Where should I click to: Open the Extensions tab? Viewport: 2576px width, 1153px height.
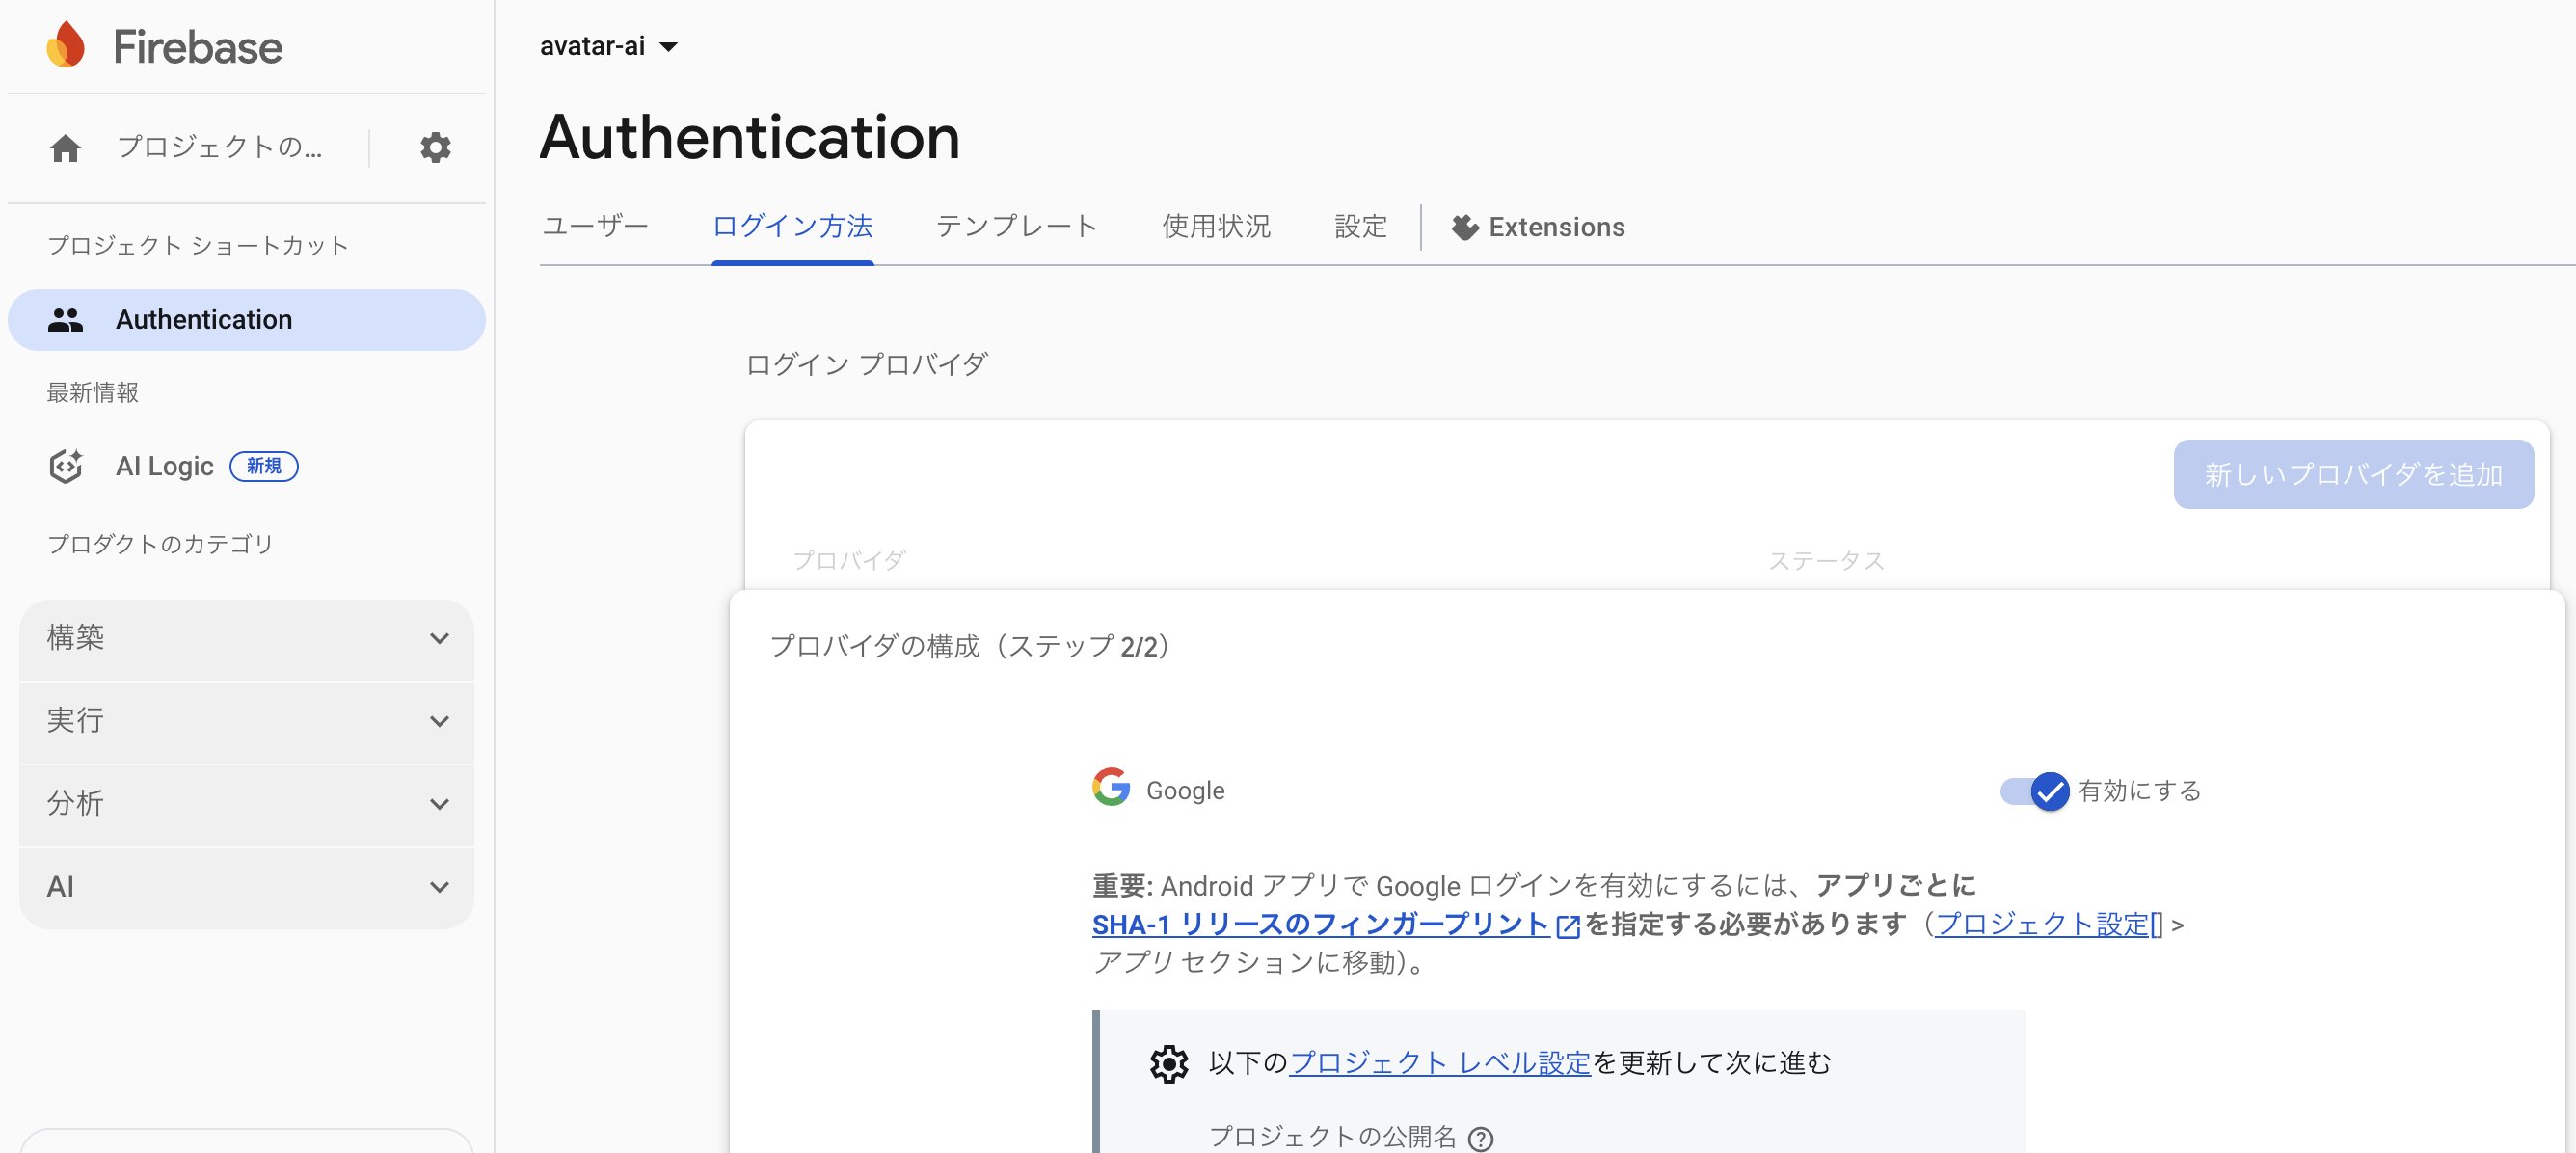click(x=1538, y=228)
